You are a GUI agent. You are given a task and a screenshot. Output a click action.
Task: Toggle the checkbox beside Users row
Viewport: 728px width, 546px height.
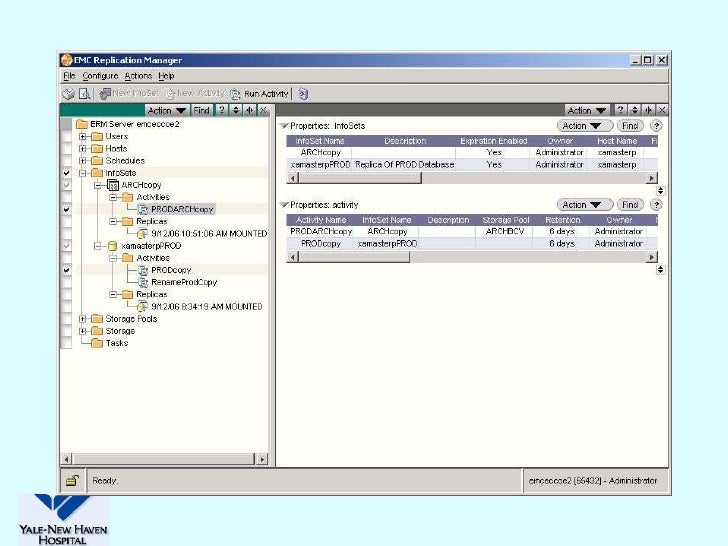(67, 136)
